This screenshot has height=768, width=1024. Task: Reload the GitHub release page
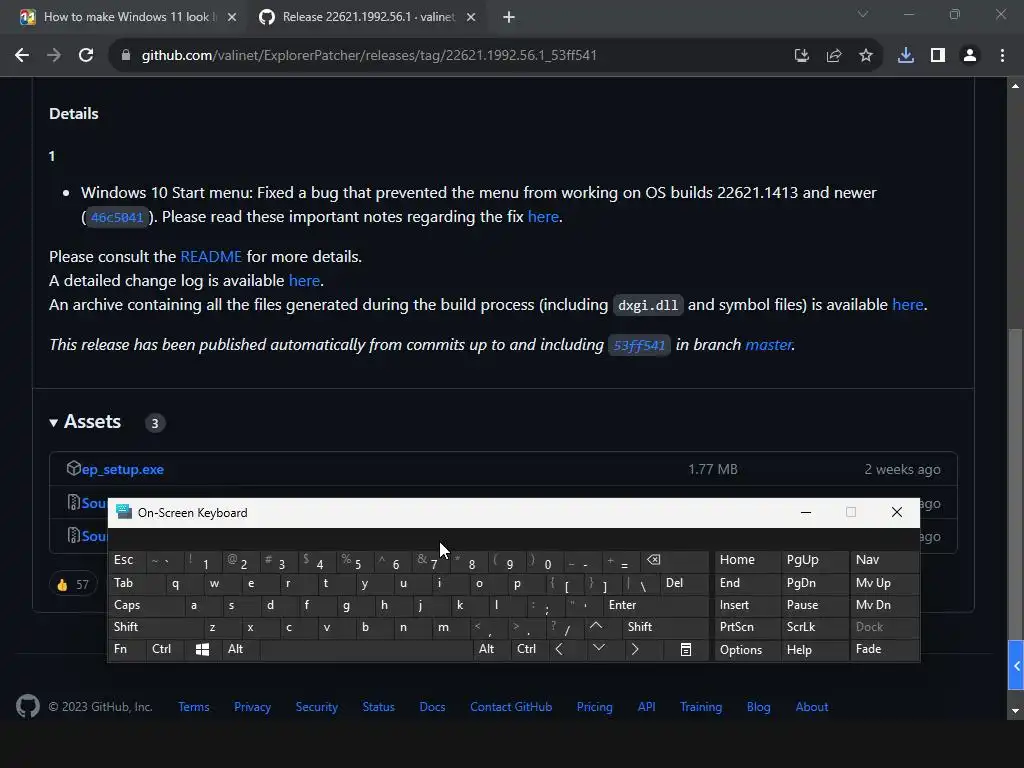pyautogui.click(x=86, y=56)
